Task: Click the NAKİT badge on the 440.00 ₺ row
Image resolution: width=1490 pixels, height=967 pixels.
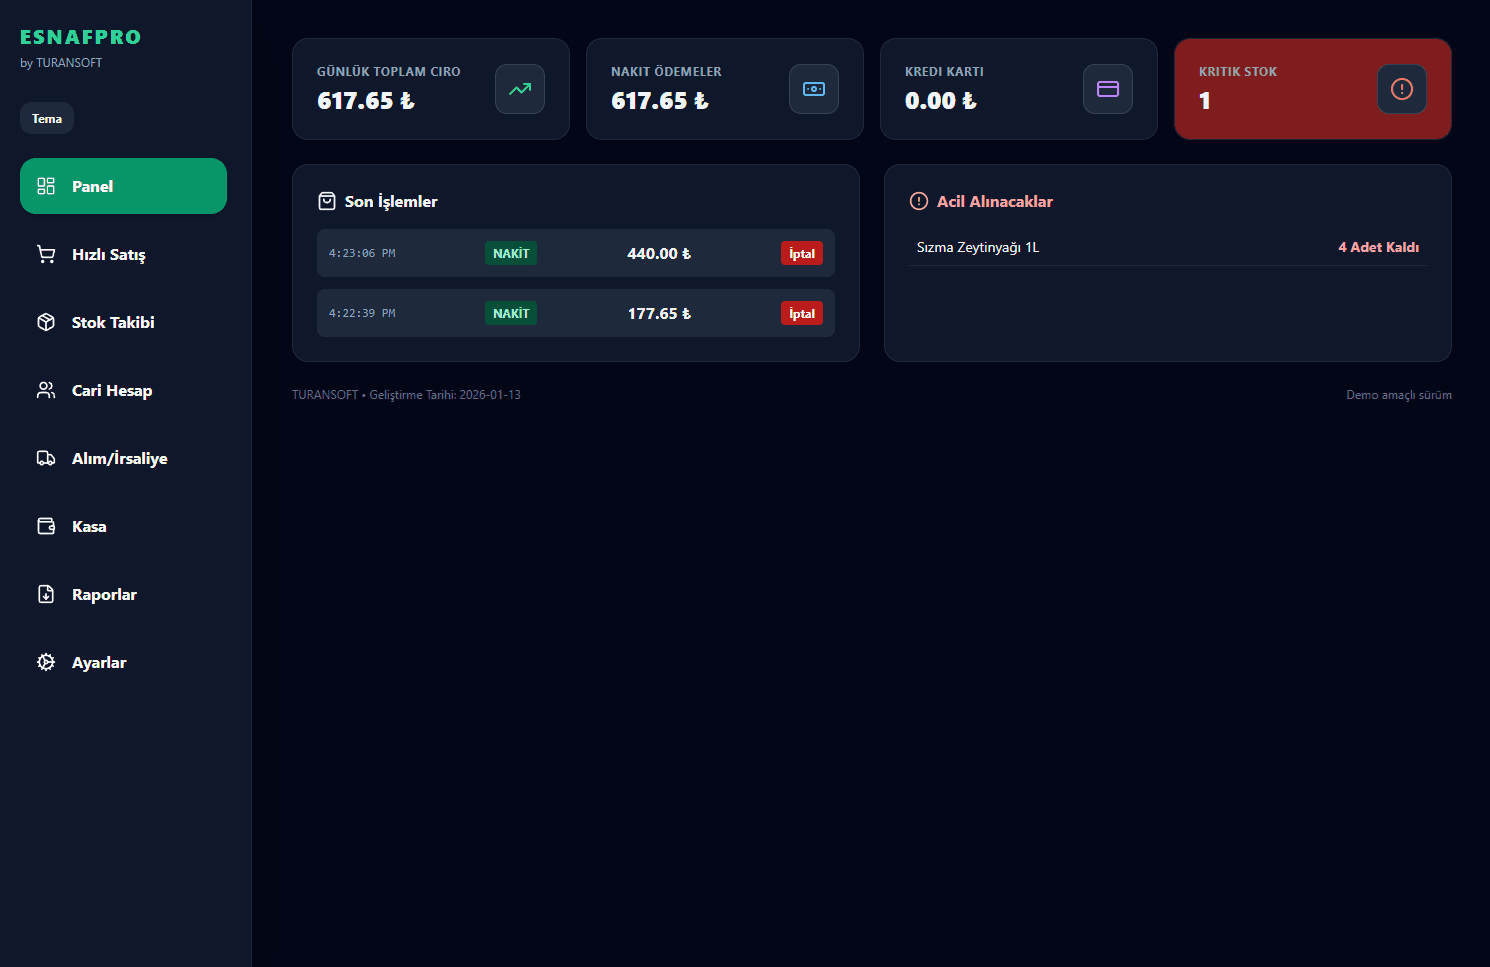Action: point(511,253)
